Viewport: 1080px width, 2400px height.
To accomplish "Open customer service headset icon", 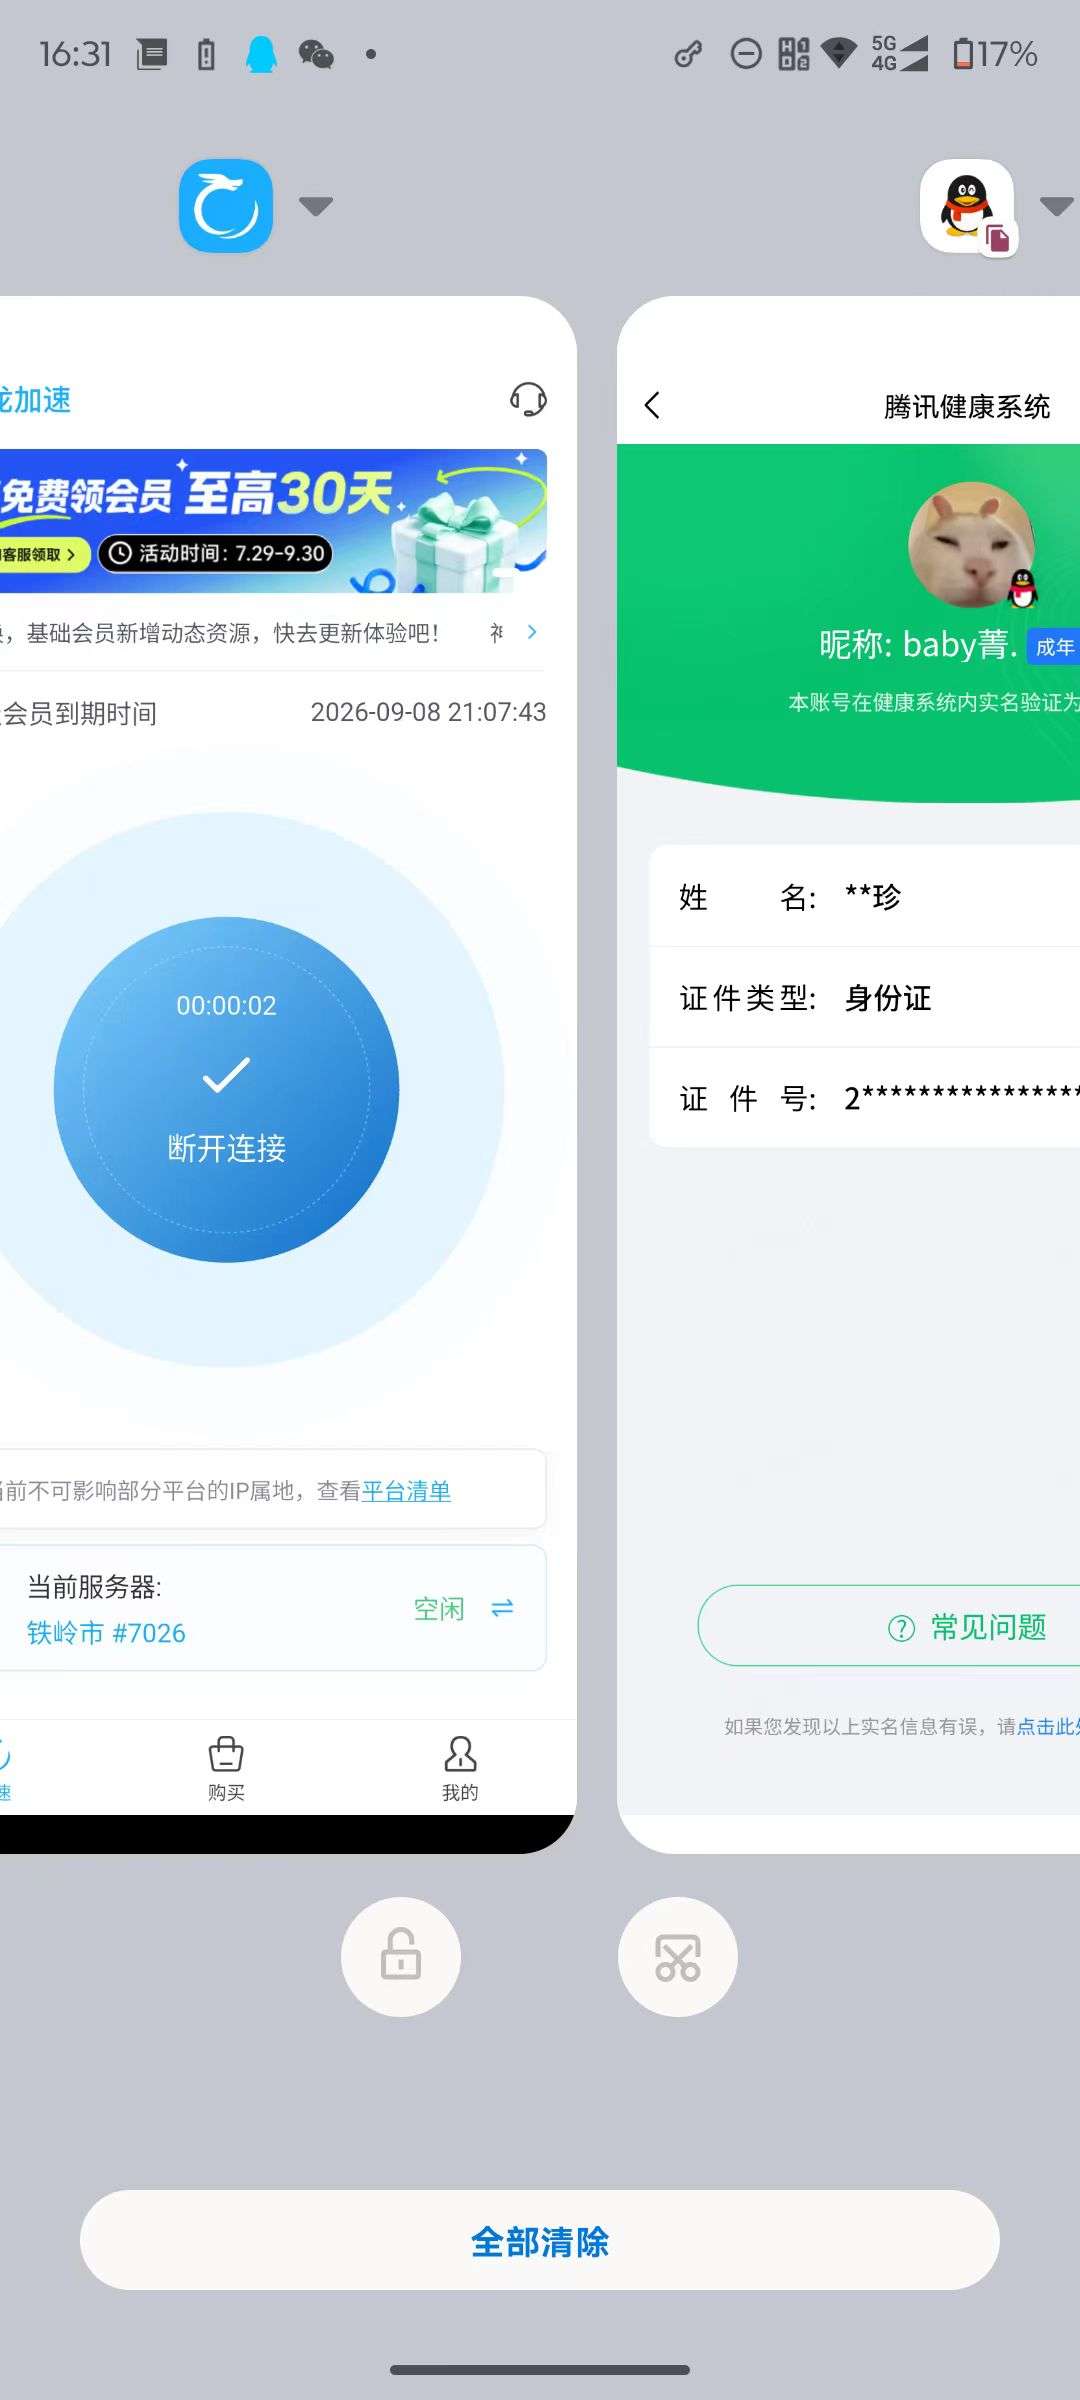I will pos(528,399).
